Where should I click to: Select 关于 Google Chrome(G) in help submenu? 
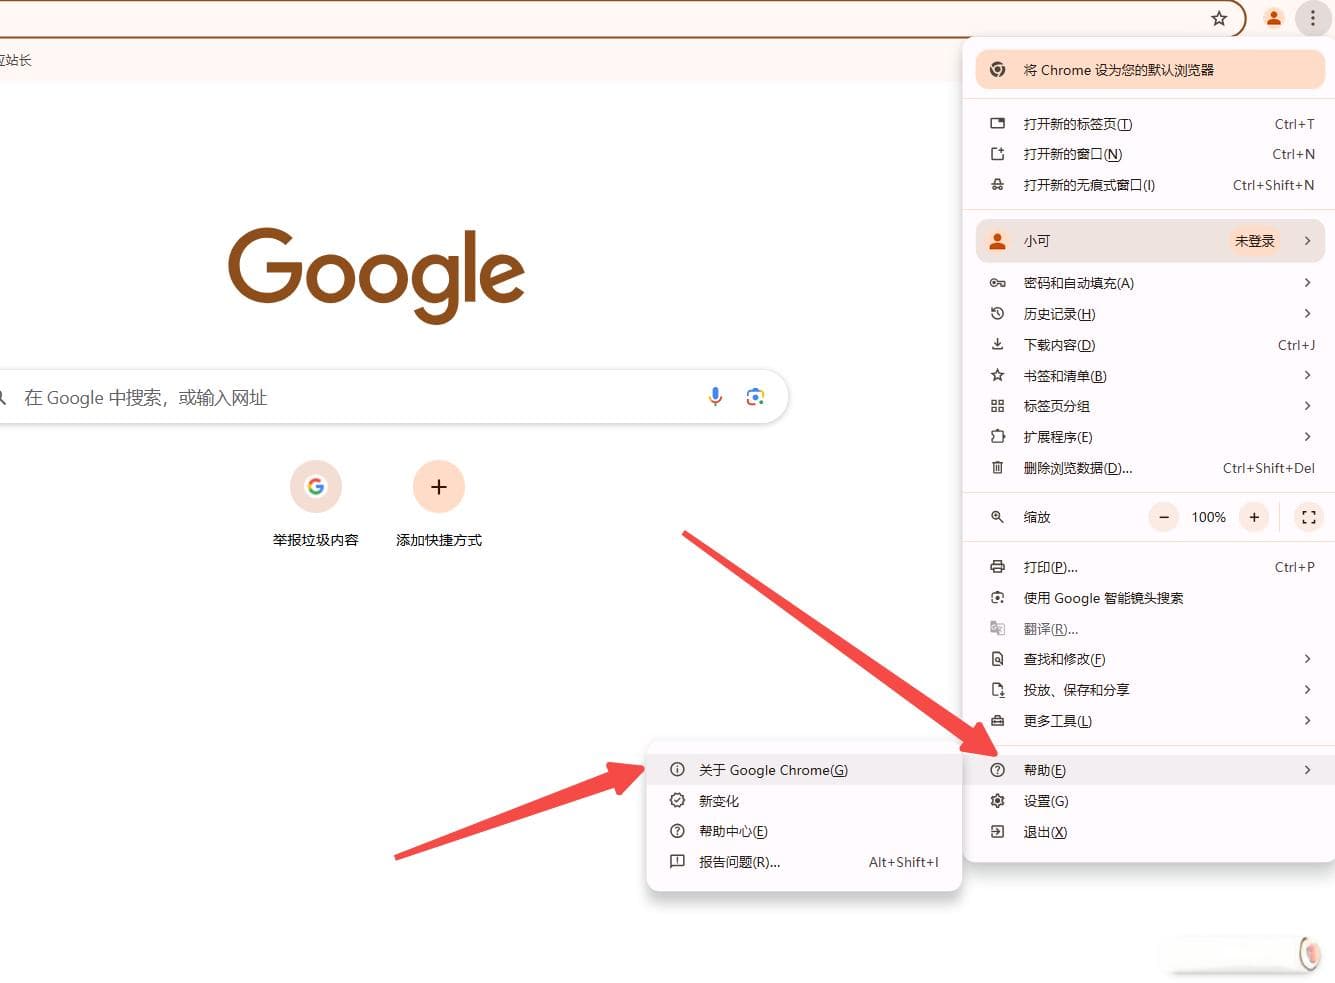pyautogui.click(x=804, y=770)
